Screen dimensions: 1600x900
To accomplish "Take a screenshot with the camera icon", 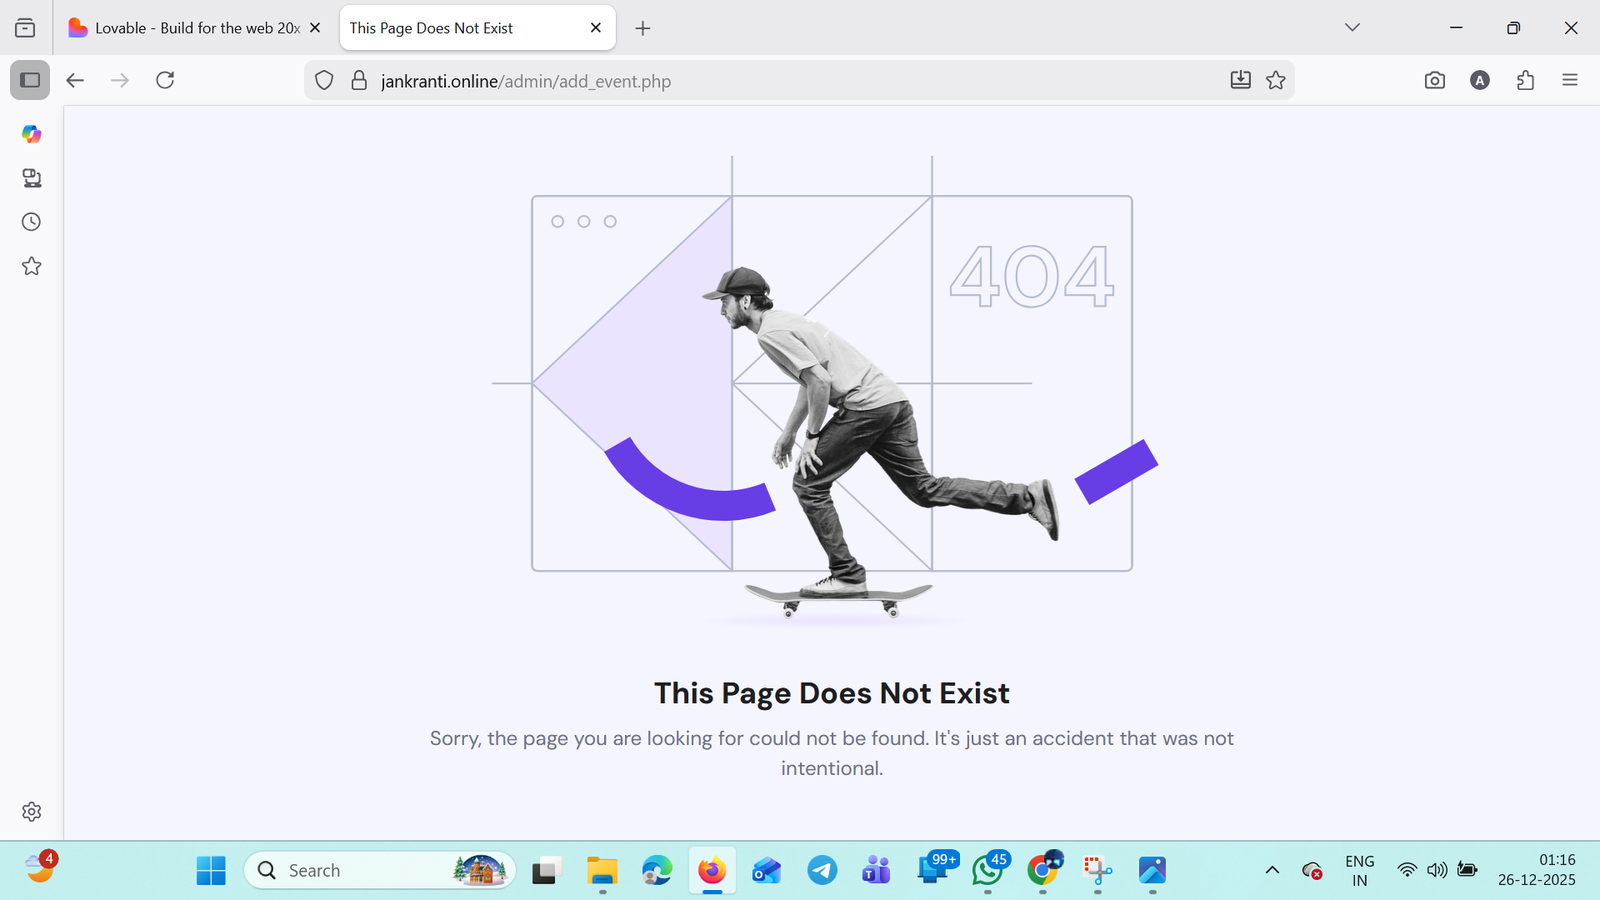I will click(1434, 80).
